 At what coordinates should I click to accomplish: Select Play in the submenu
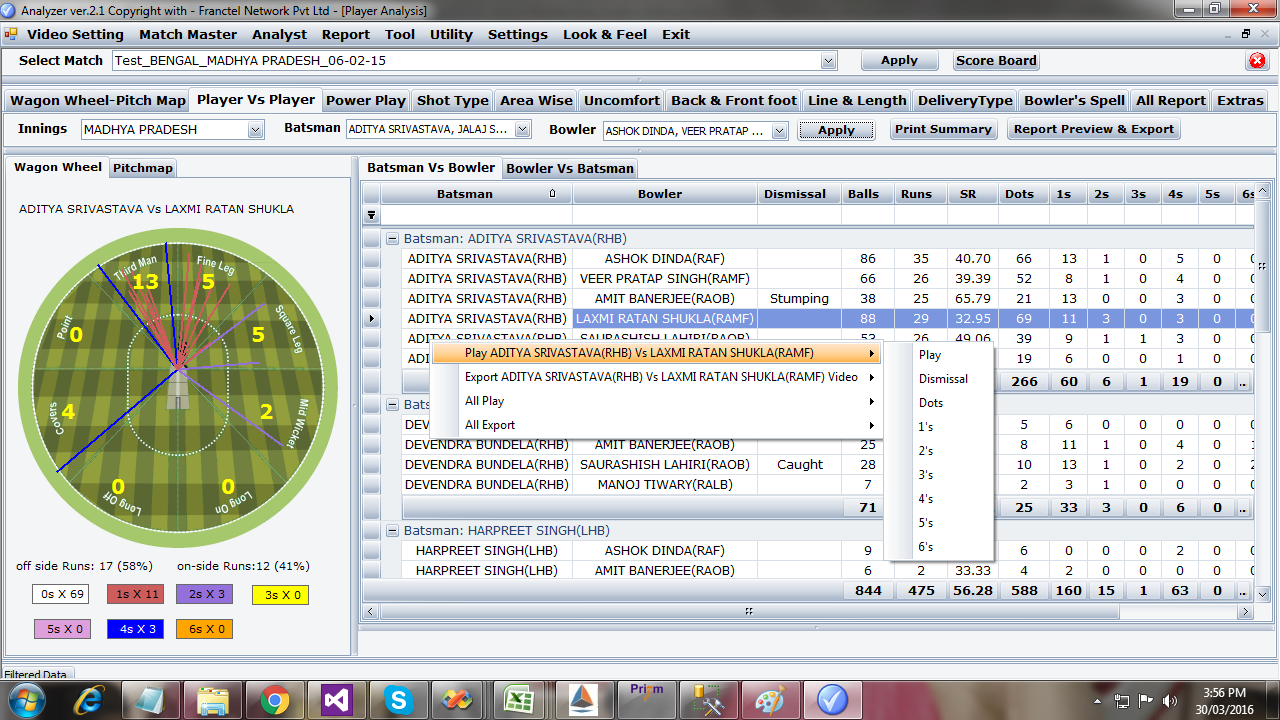click(x=939, y=355)
